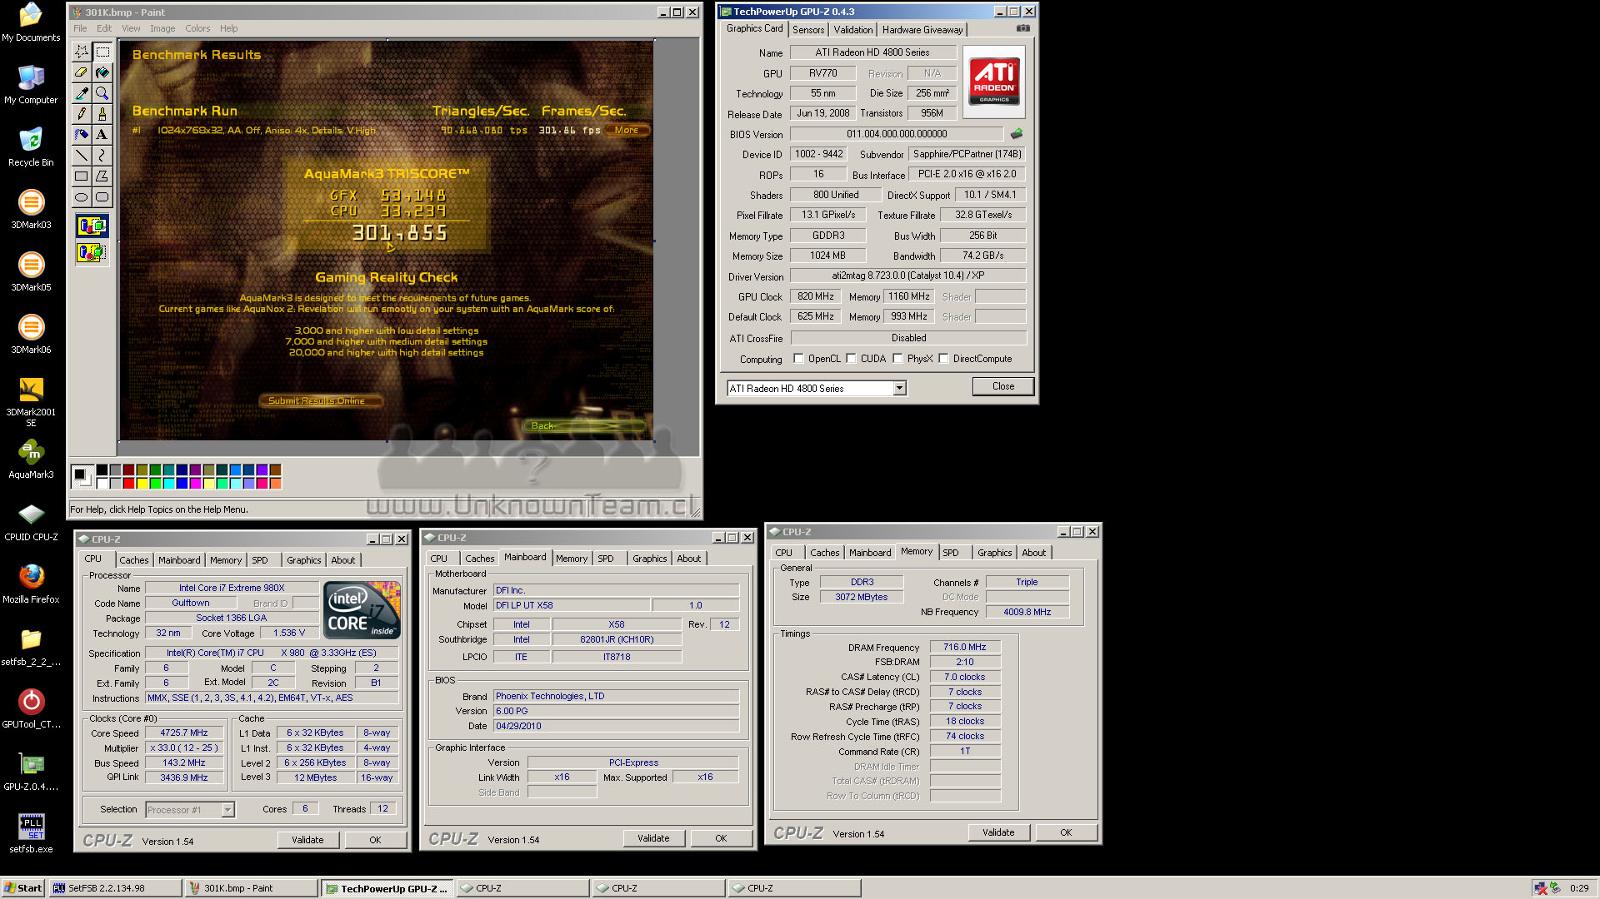Select the Rounded Rectangle tool in Paint
The width and height of the screenshot is (1600, 899).
(x=102, y=197)
